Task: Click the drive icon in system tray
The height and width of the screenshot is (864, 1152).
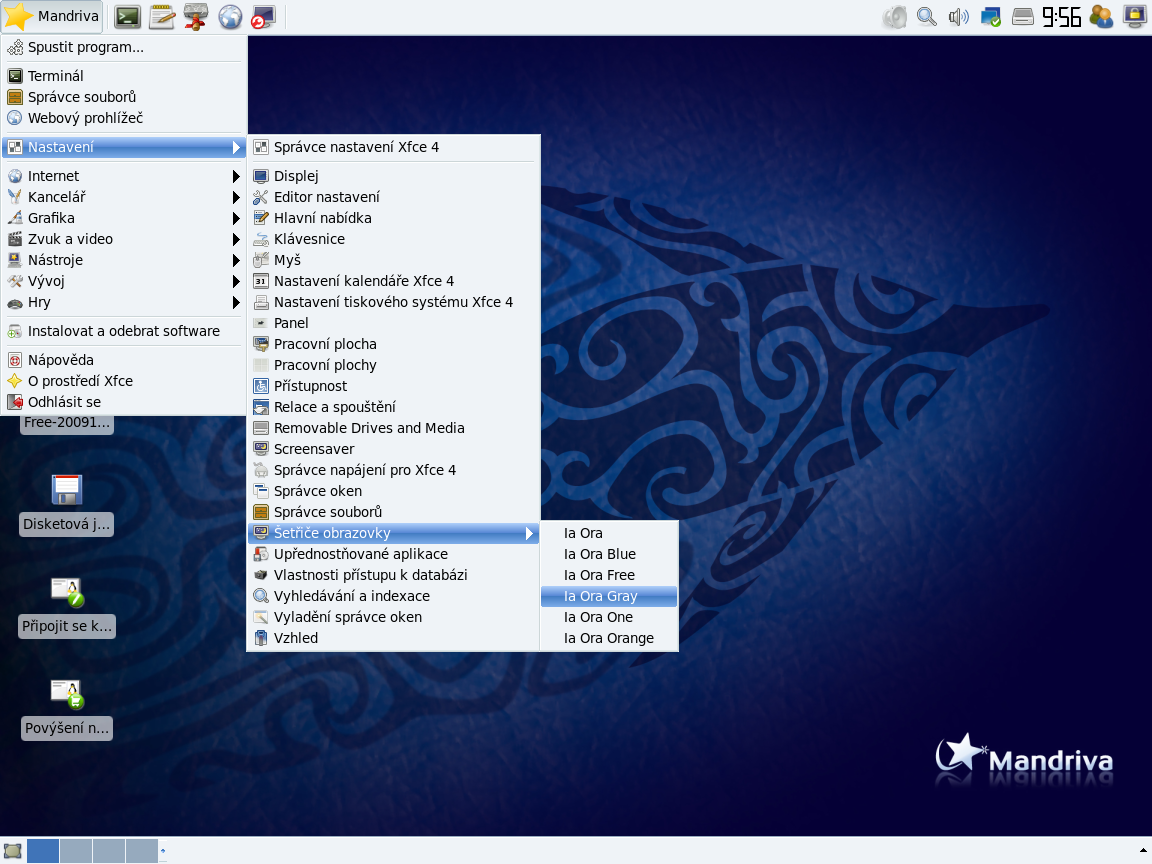Action: tap(1023, 16)
